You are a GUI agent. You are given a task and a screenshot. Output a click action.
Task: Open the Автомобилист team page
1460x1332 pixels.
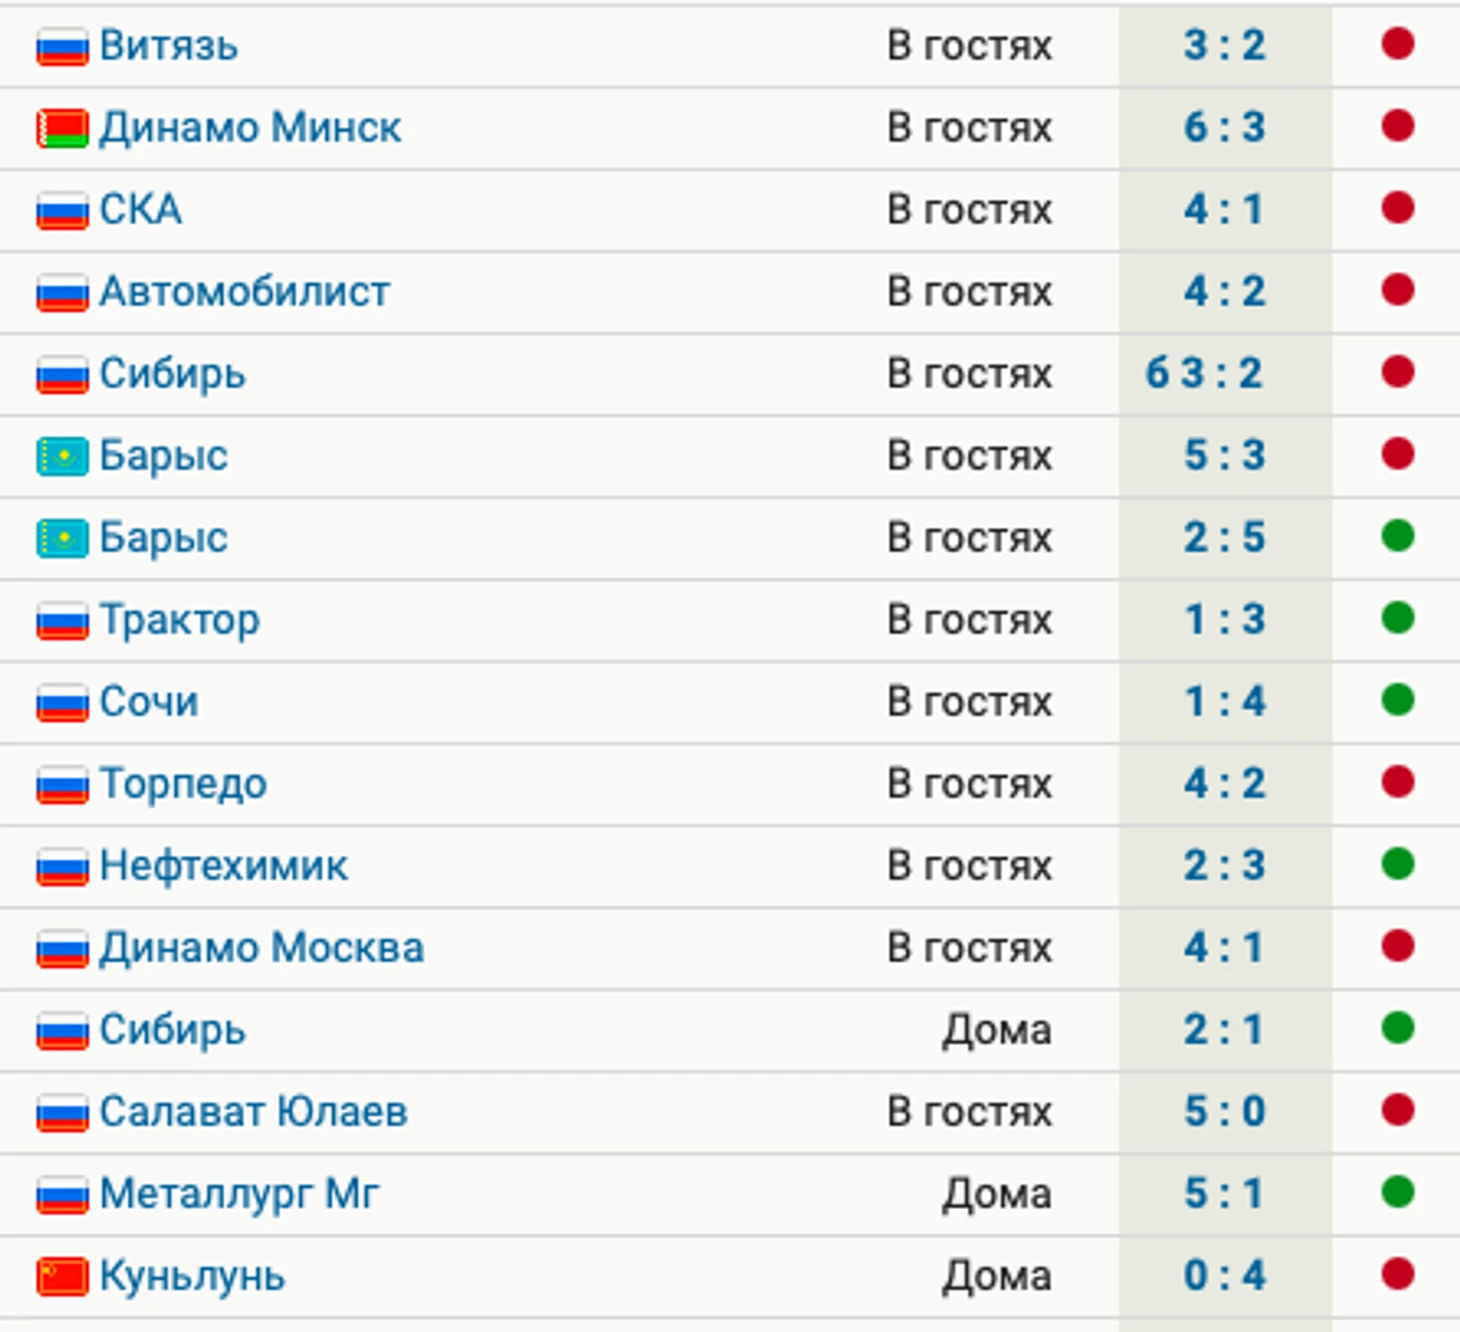point(244,291)
